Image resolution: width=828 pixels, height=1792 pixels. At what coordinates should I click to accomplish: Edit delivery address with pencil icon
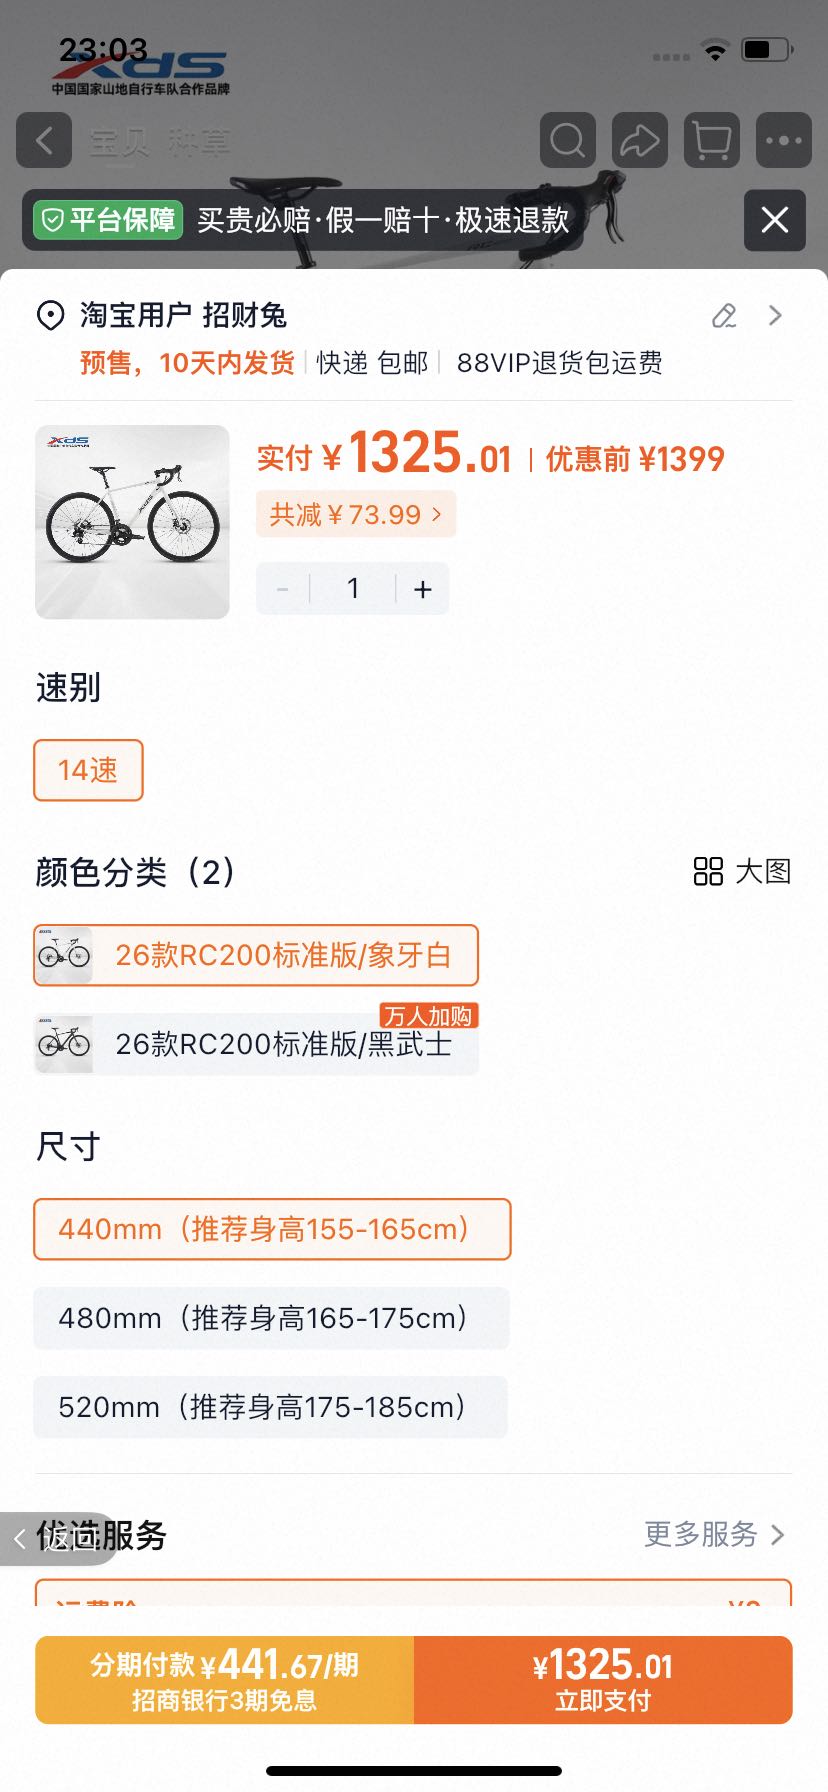(x=724, y=316)
